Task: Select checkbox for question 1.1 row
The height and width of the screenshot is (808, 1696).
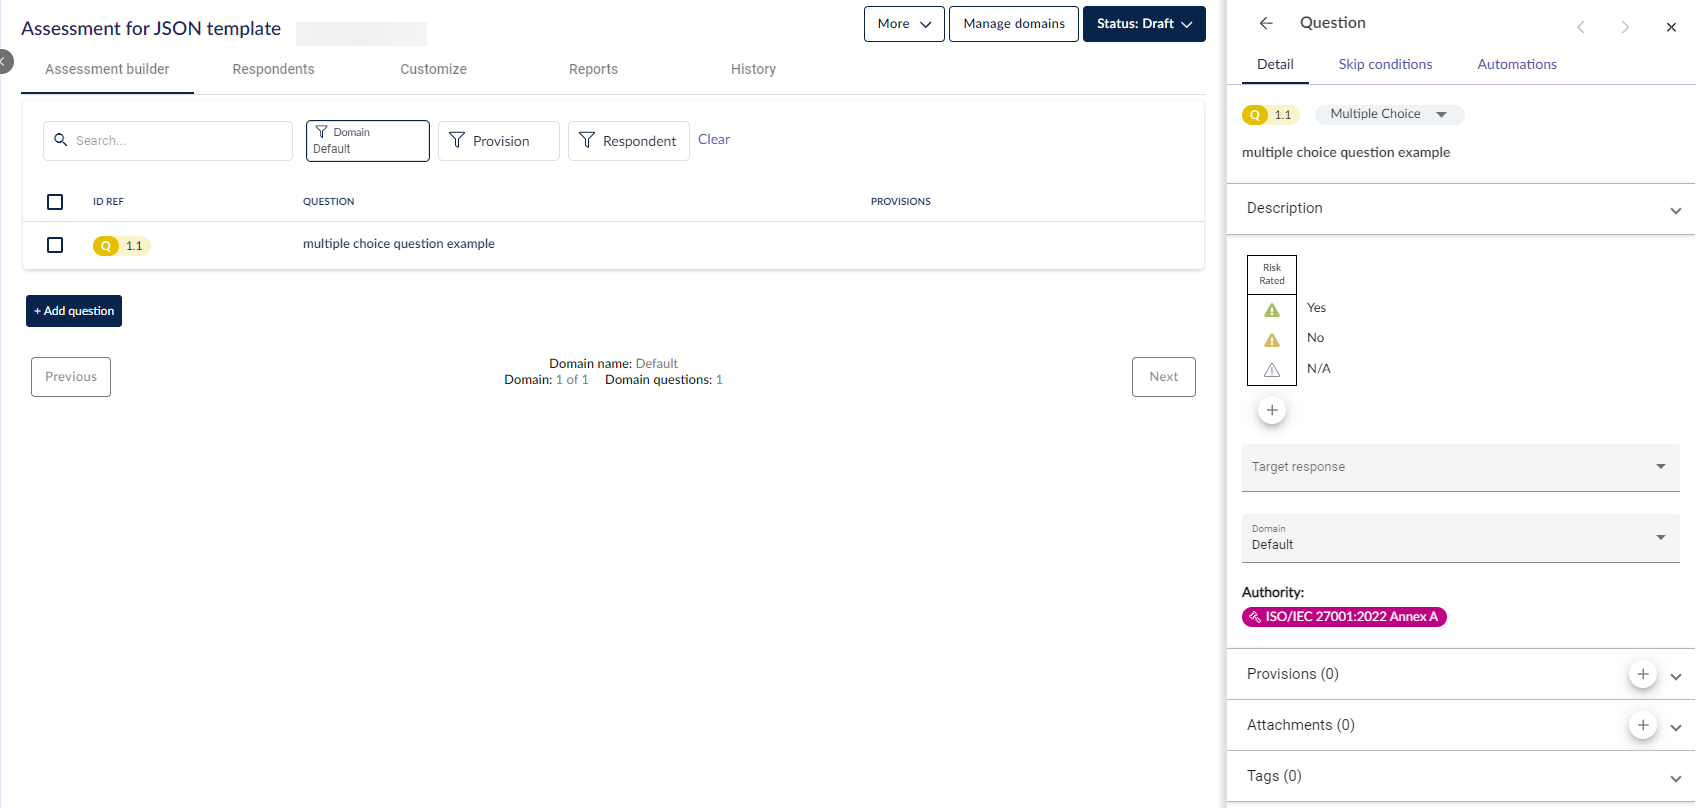Action: point(55,245)
